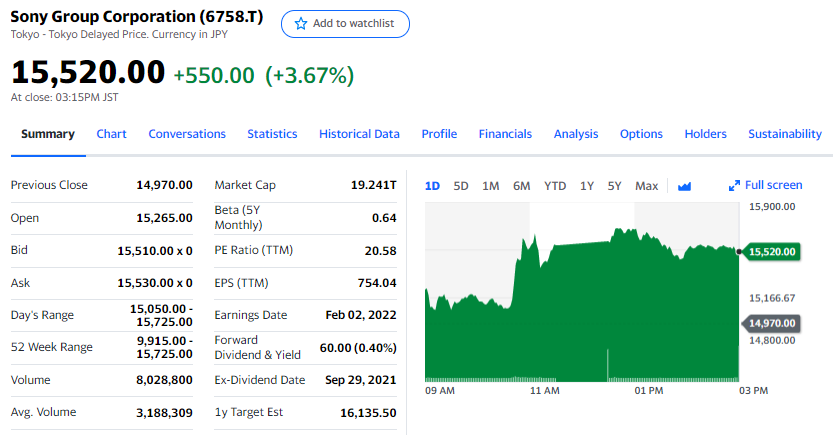This screenshot has width=833, height=435.
Task: Go to the Conversations tab
Action: tap(187, 134)
